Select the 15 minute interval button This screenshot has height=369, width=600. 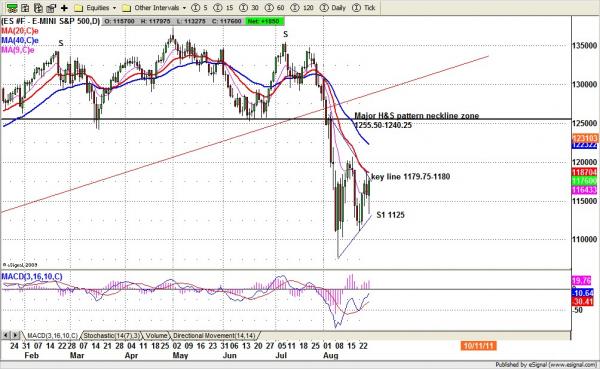click(224, 8)
